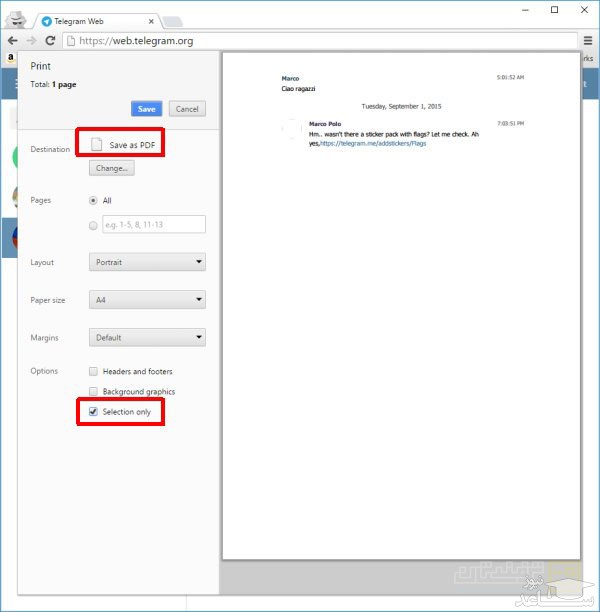
Task: Click the Save as PDF document icon
Action: coord(96,145)
